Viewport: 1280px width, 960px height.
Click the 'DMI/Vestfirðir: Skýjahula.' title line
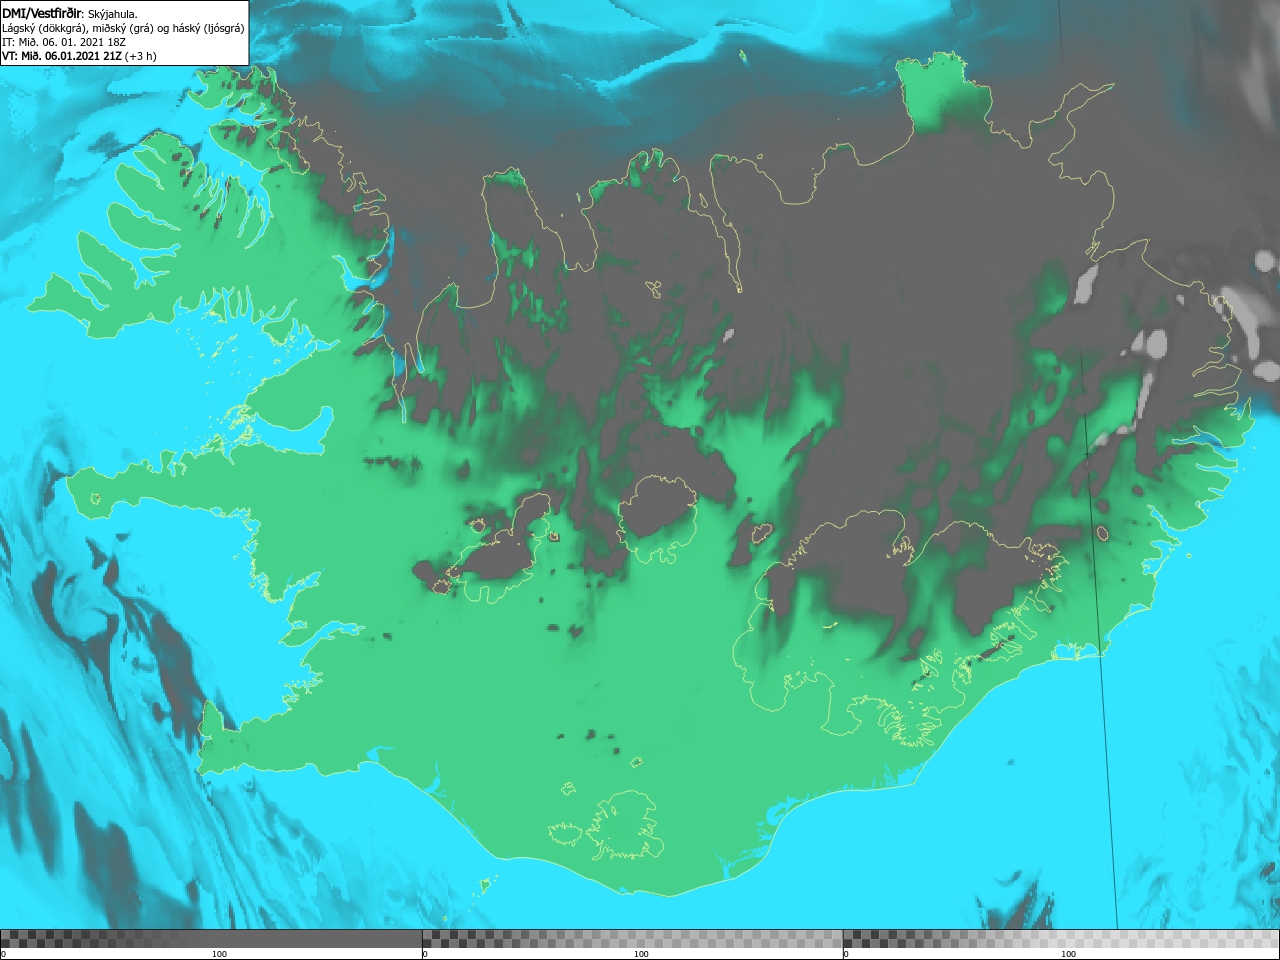(x=70, y=13)
